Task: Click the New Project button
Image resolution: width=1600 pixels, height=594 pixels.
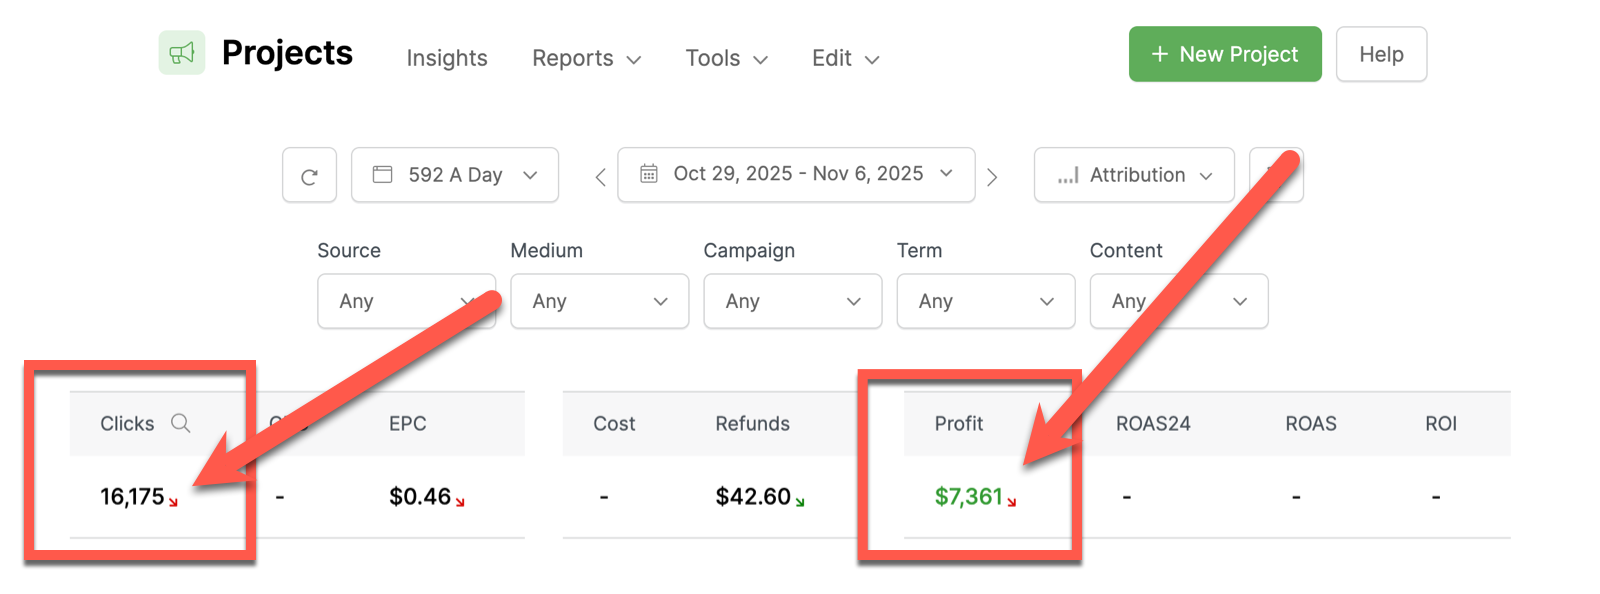Action: pos(1225,54)
